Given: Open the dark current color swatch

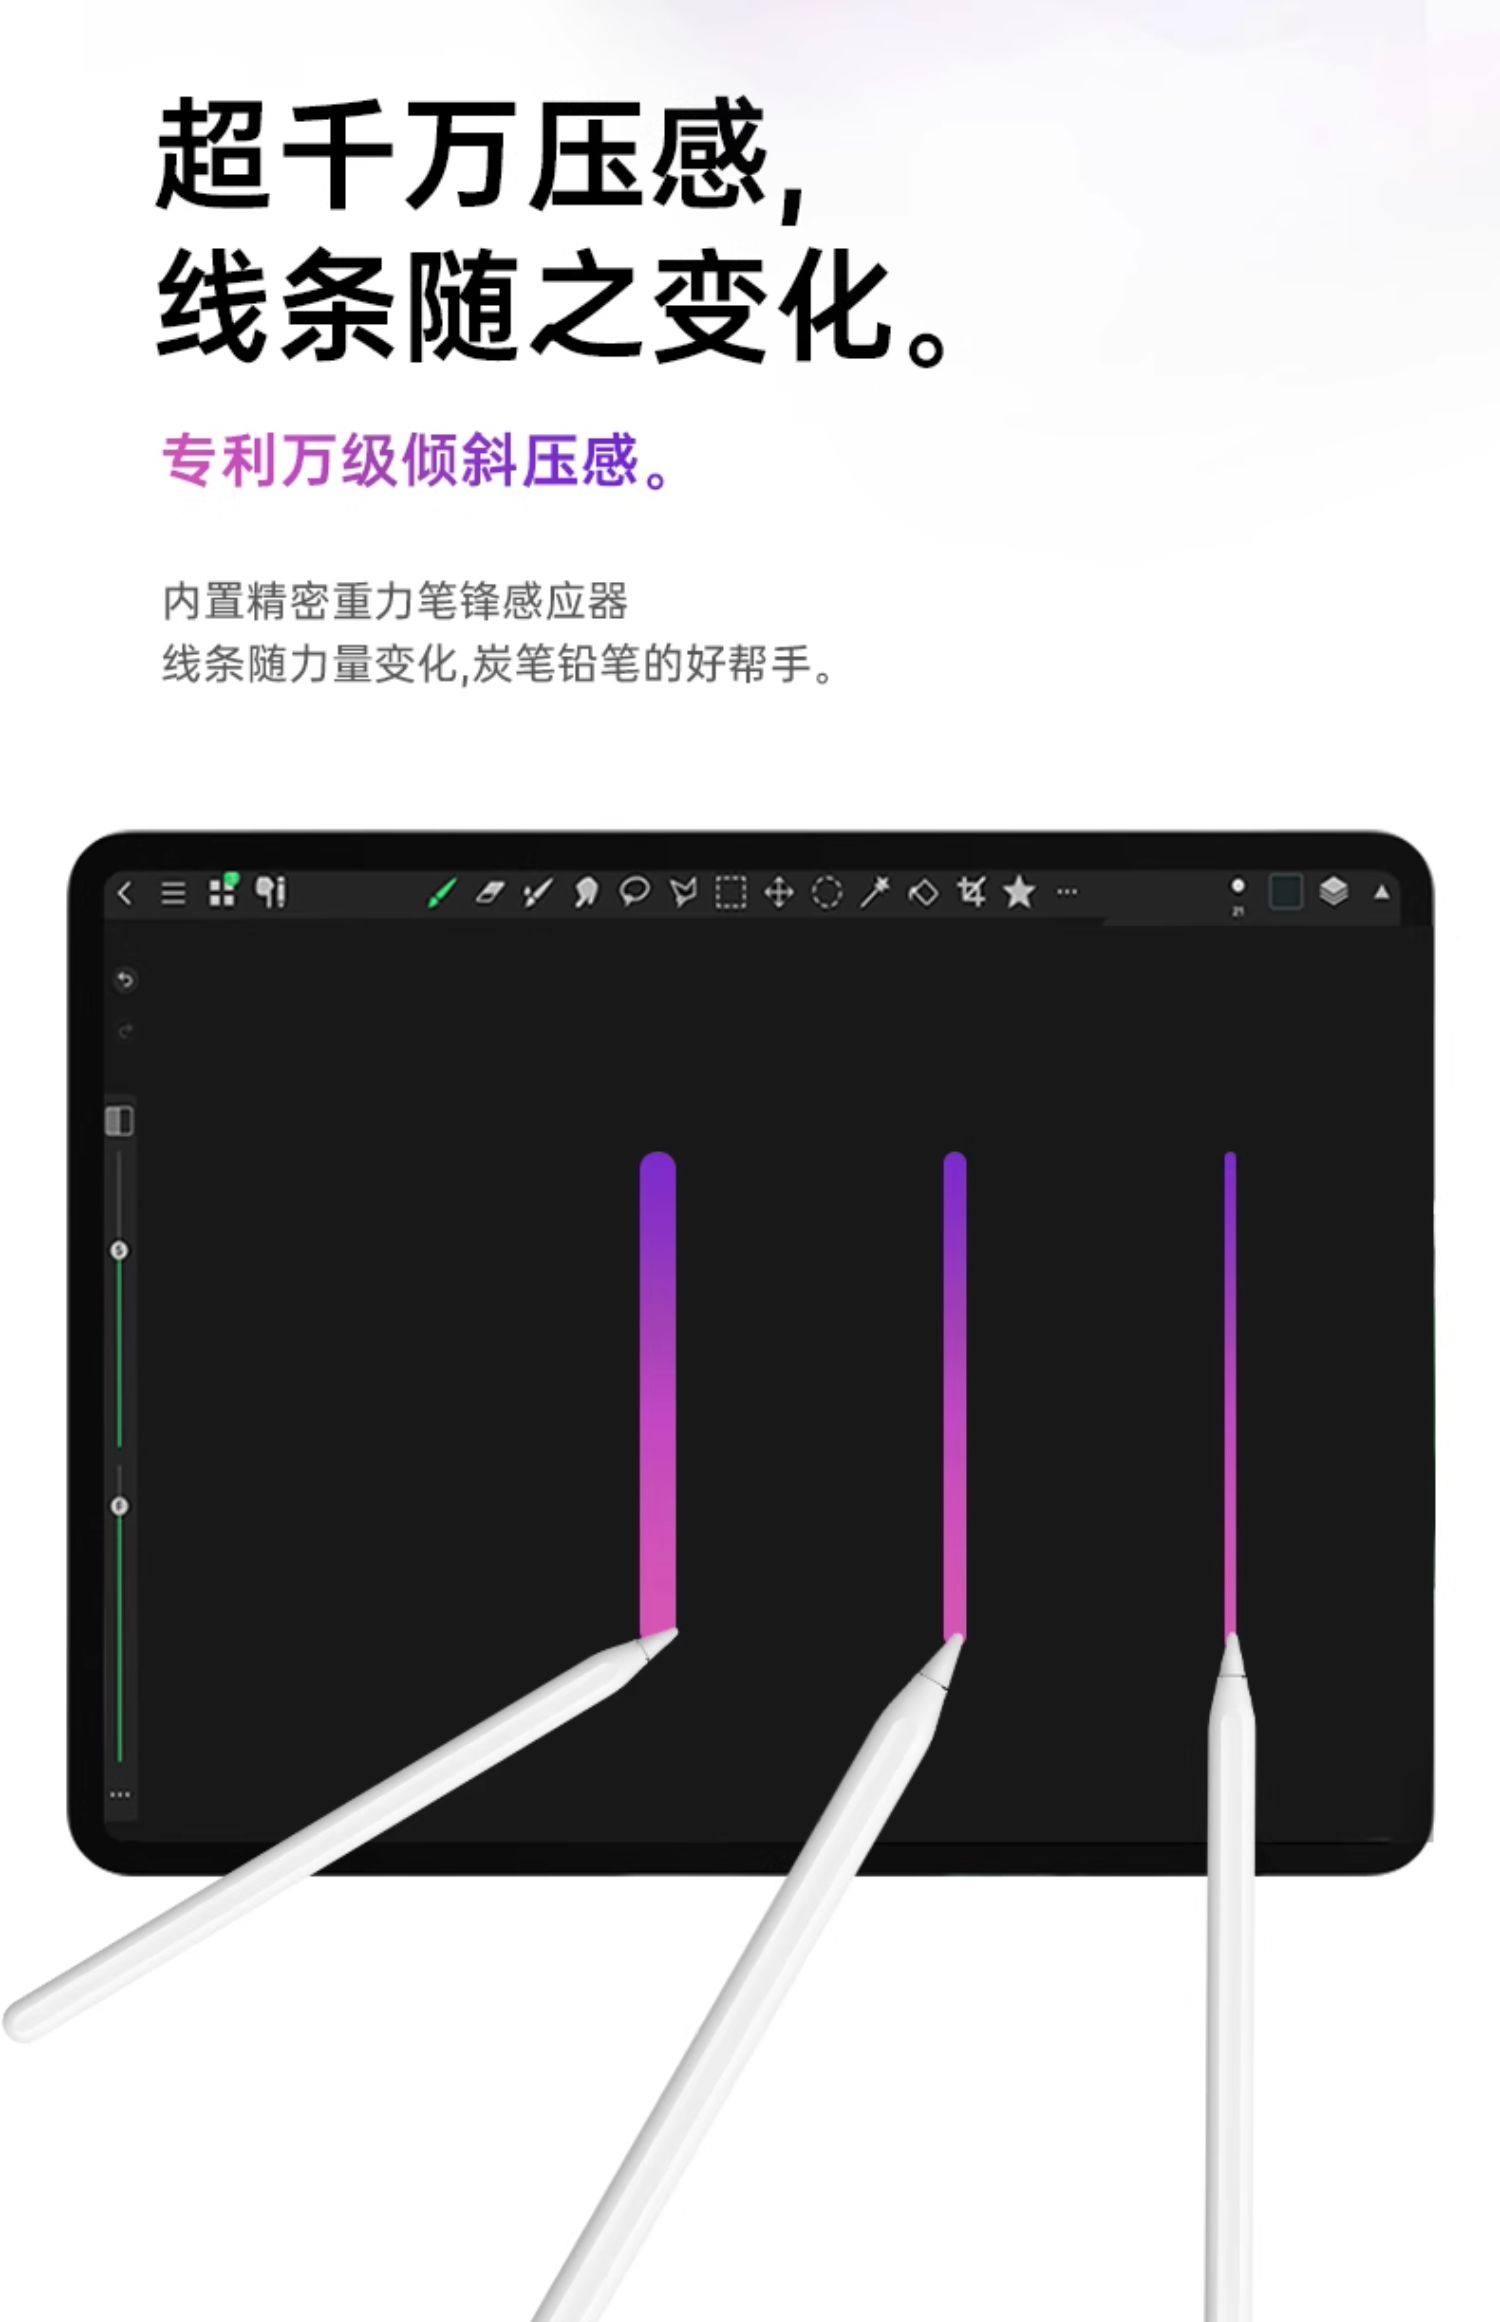Looking at the screenshot, I should coord(1285,891).
